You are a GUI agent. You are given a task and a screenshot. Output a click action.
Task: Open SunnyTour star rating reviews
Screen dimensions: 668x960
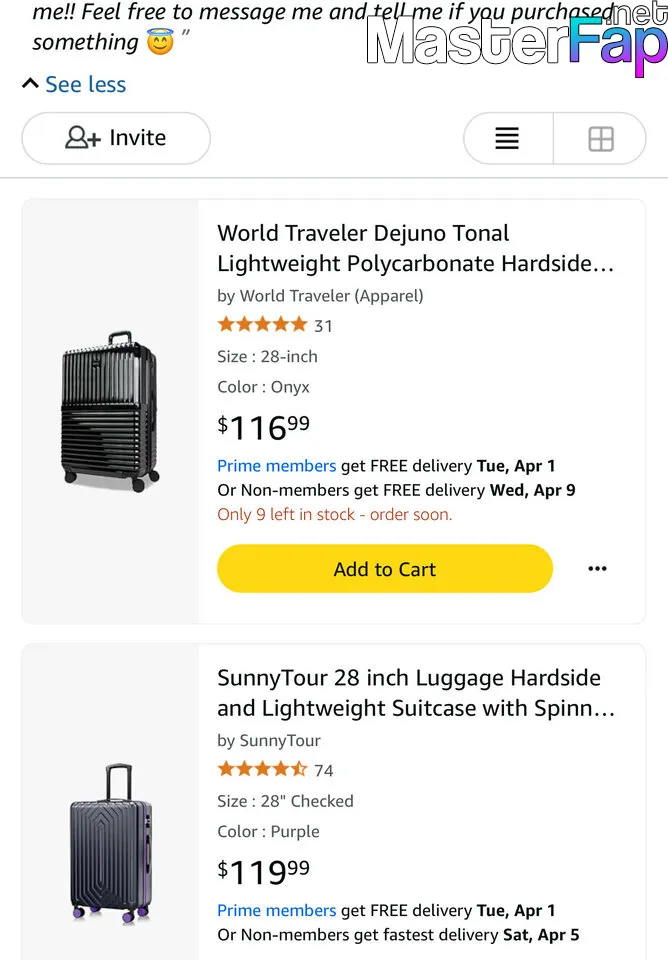click(262, 769)
